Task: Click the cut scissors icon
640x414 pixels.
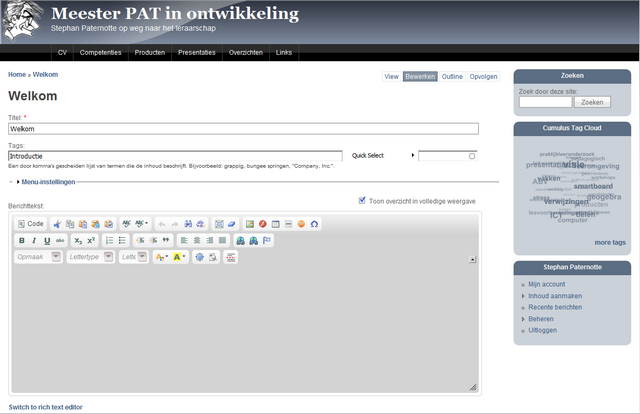Action: pos(57,224)
